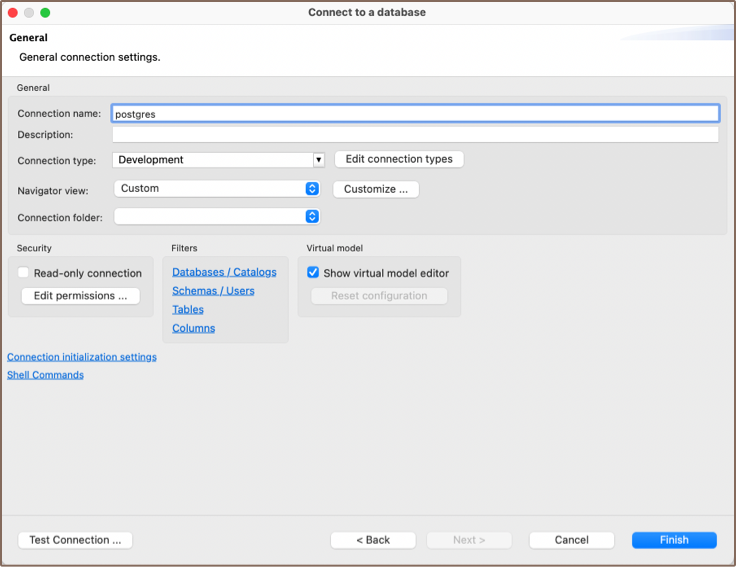
Task: Click Finish to create the connection
Action: [674, 540]
